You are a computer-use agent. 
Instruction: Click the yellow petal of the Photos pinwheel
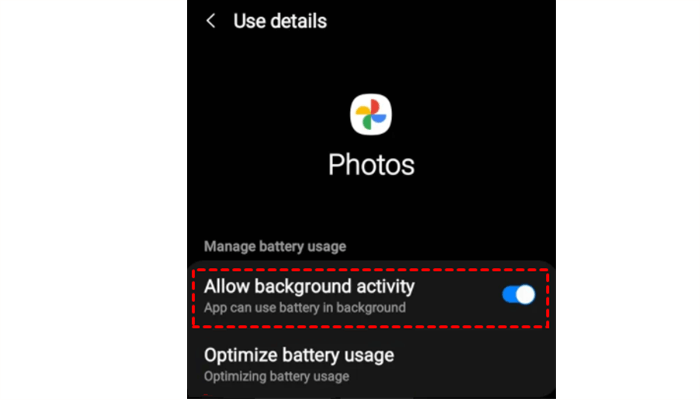click(363, 110)
